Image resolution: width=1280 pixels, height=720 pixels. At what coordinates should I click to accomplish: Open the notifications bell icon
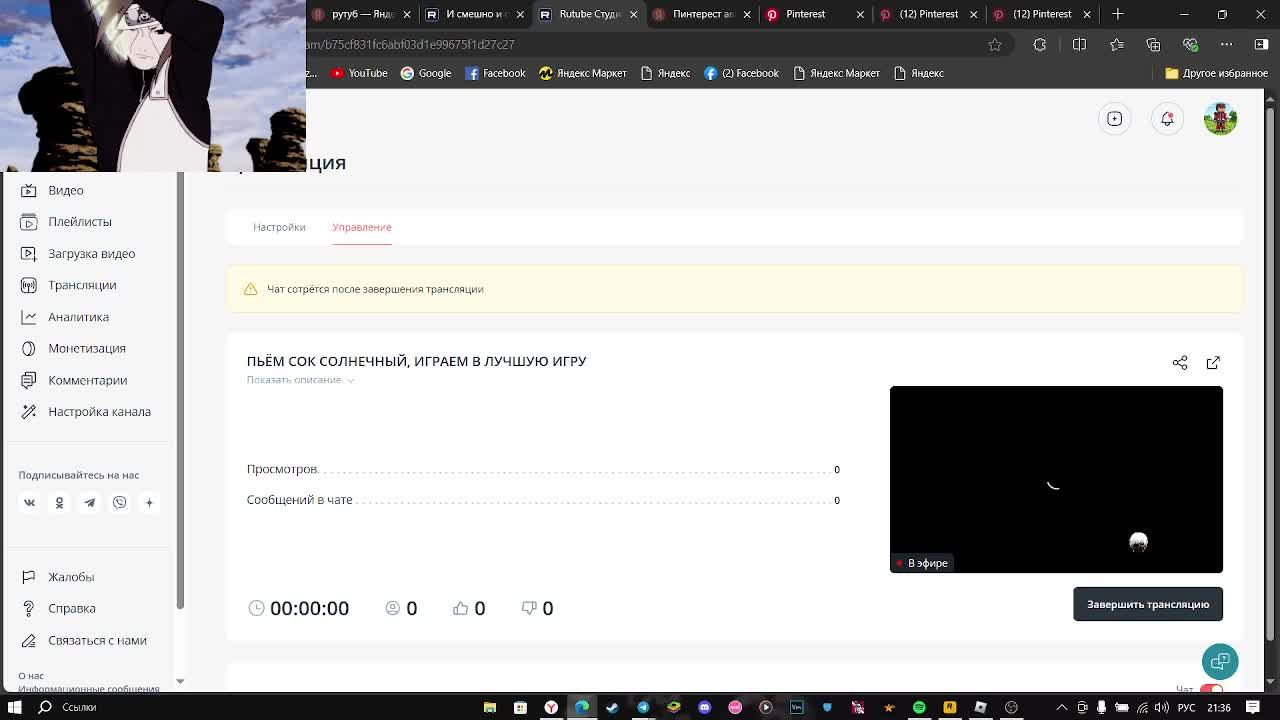click(1167, 119)
